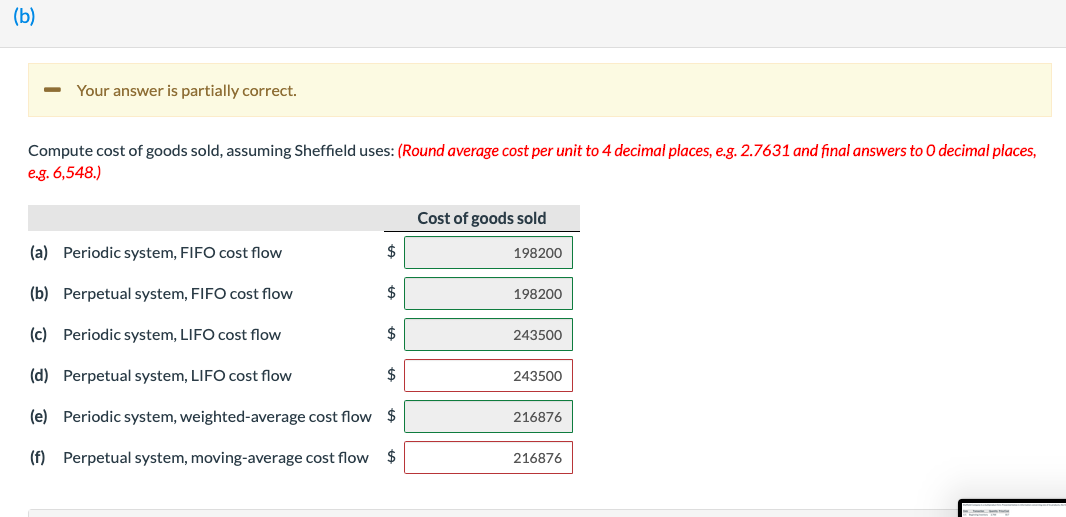Image resolution: width=1066 pixels, height=517 pixels.
Task: Click the '(a) Periodic system, FIFO cost flow' label
Action: click(x=156, y=253)
